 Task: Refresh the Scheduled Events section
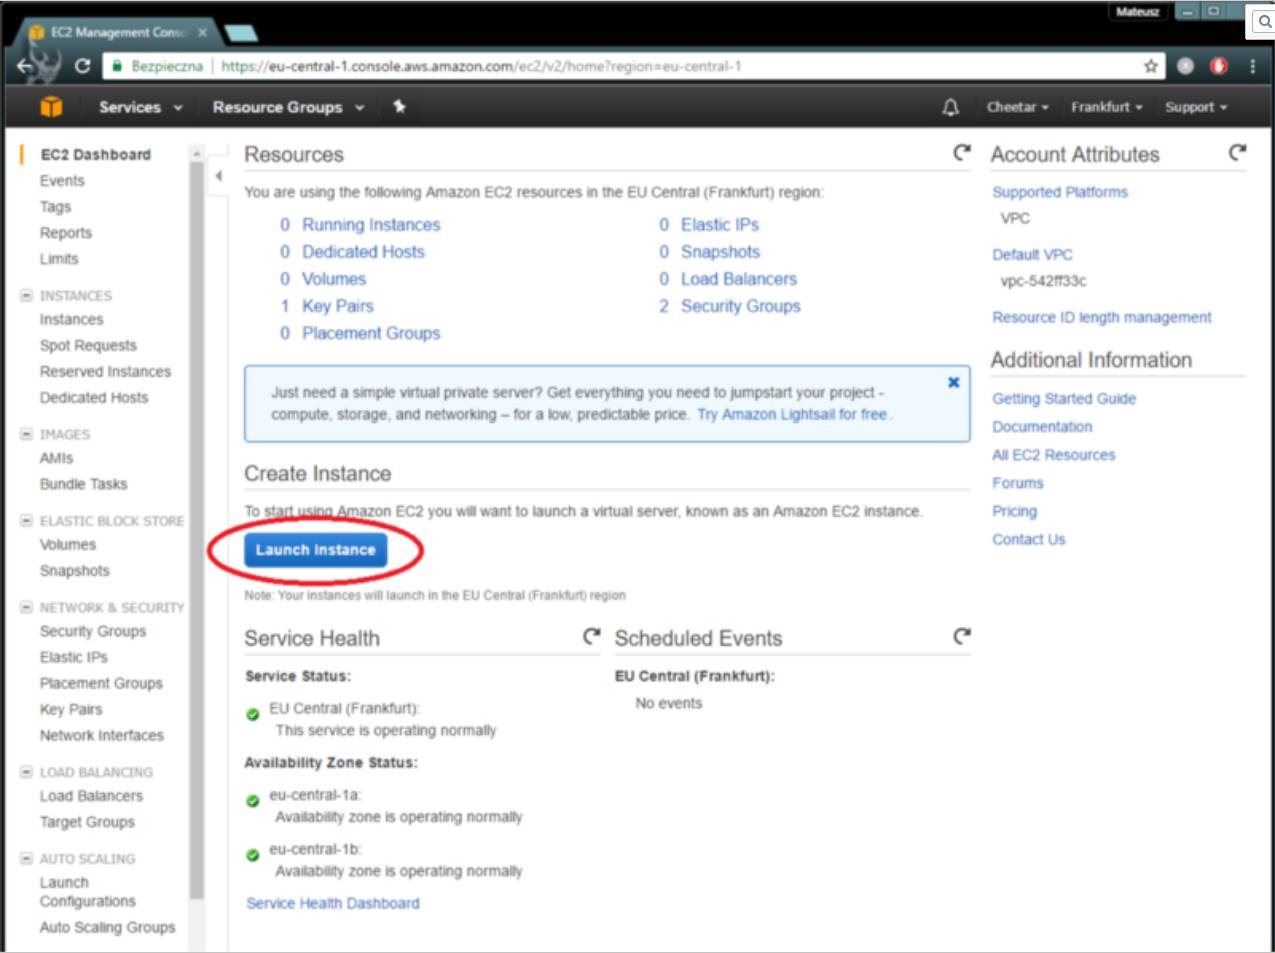click(x=962, y=637)
